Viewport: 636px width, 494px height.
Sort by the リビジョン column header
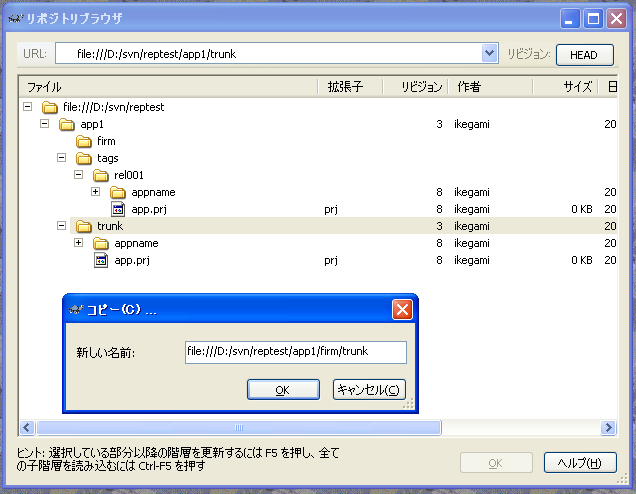pos(415,87)
